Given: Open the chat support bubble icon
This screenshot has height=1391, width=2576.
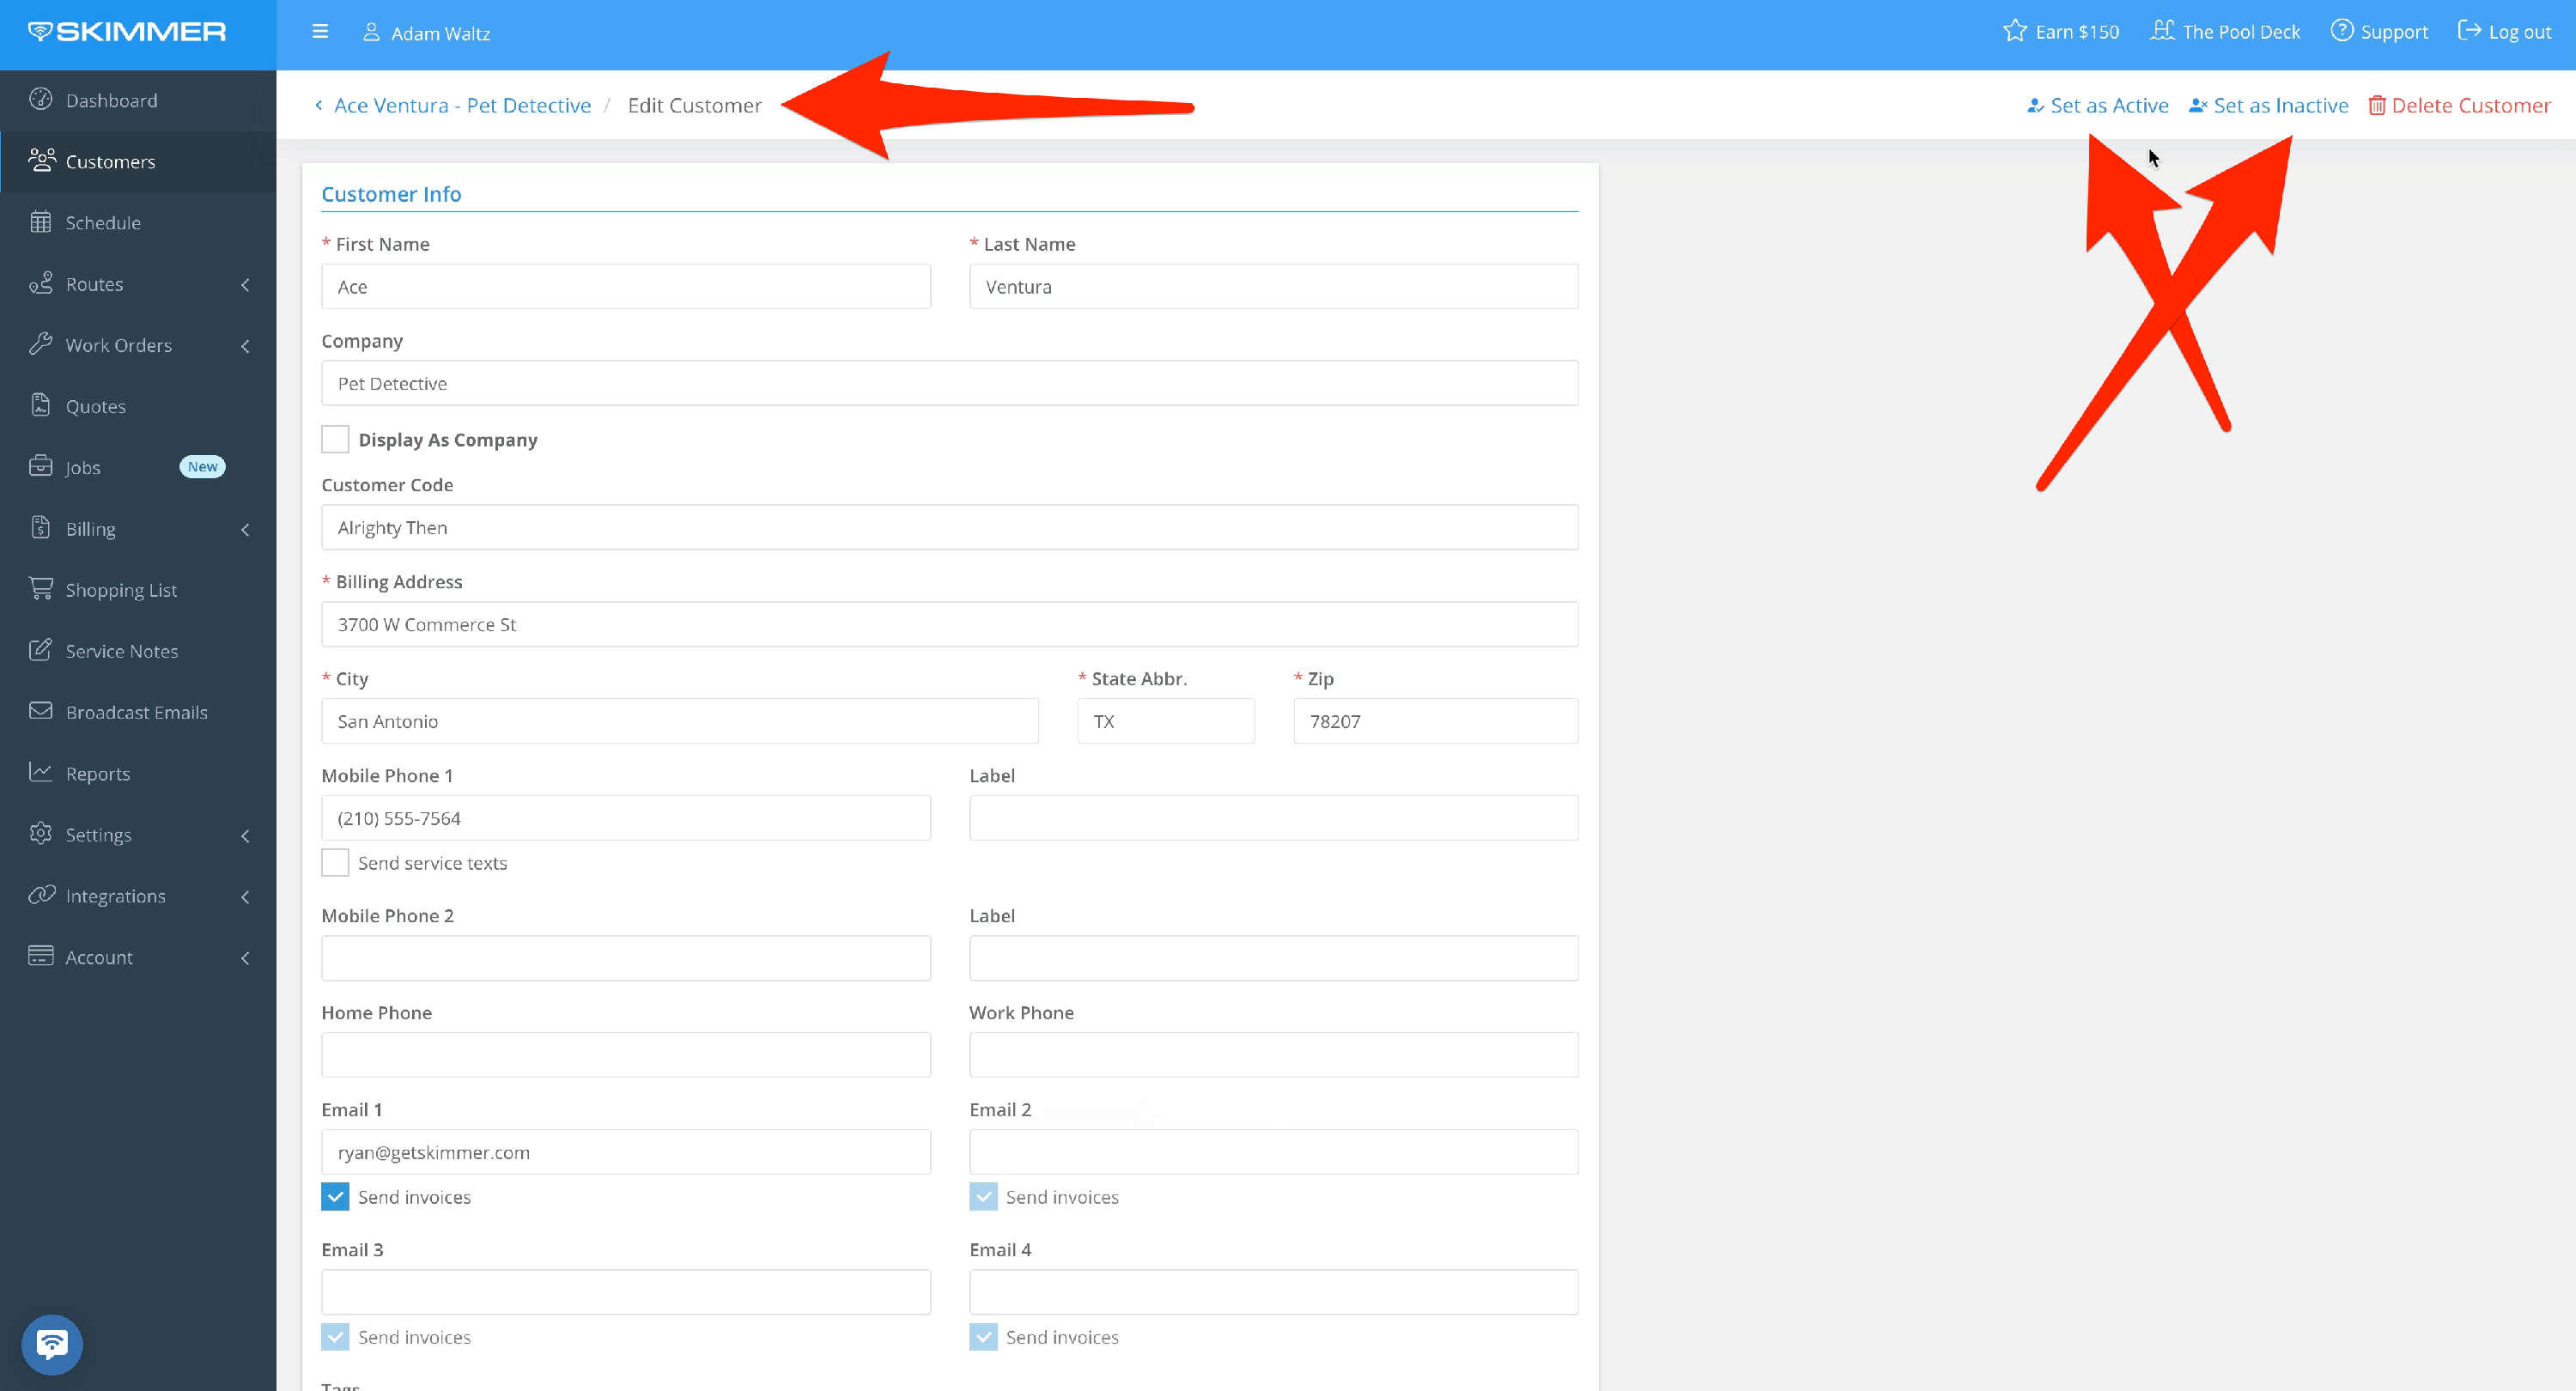Looking at the screenshot, I should tap(52, 1343).
